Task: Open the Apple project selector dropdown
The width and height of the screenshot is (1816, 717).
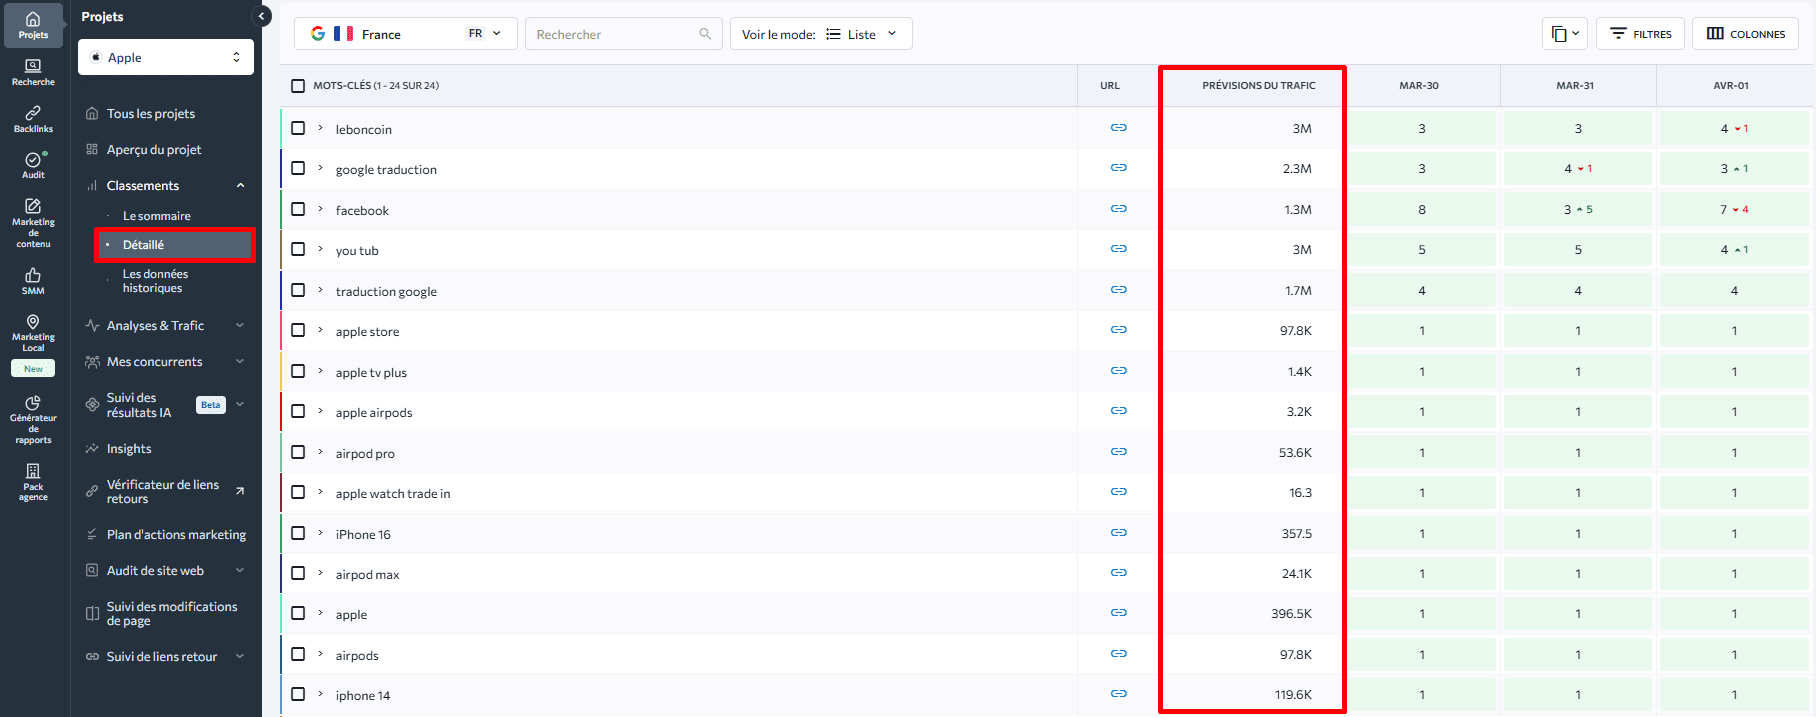Action: pos(166,57)
